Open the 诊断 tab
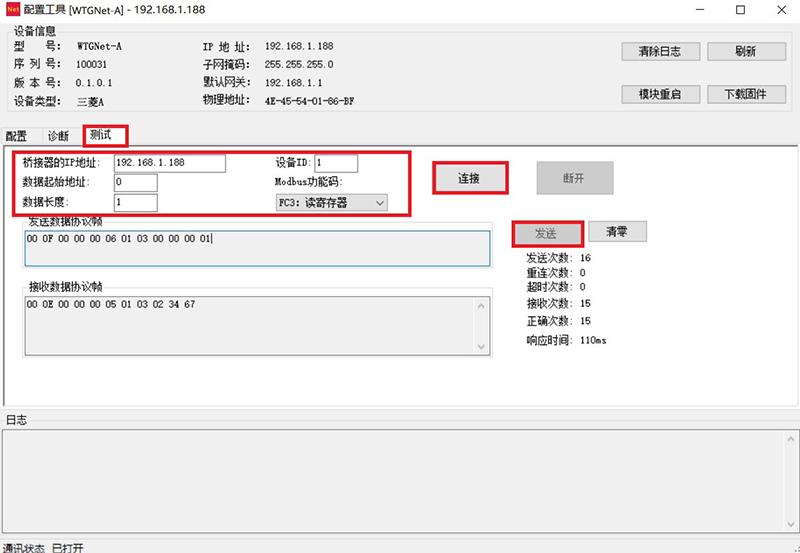 click(58, 136)
